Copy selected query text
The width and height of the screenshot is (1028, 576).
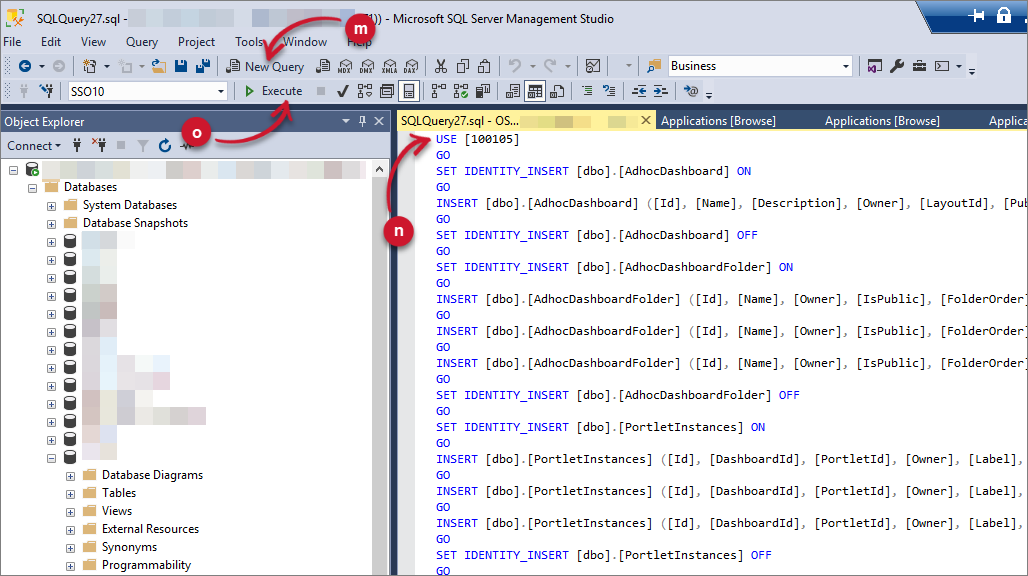462,66
